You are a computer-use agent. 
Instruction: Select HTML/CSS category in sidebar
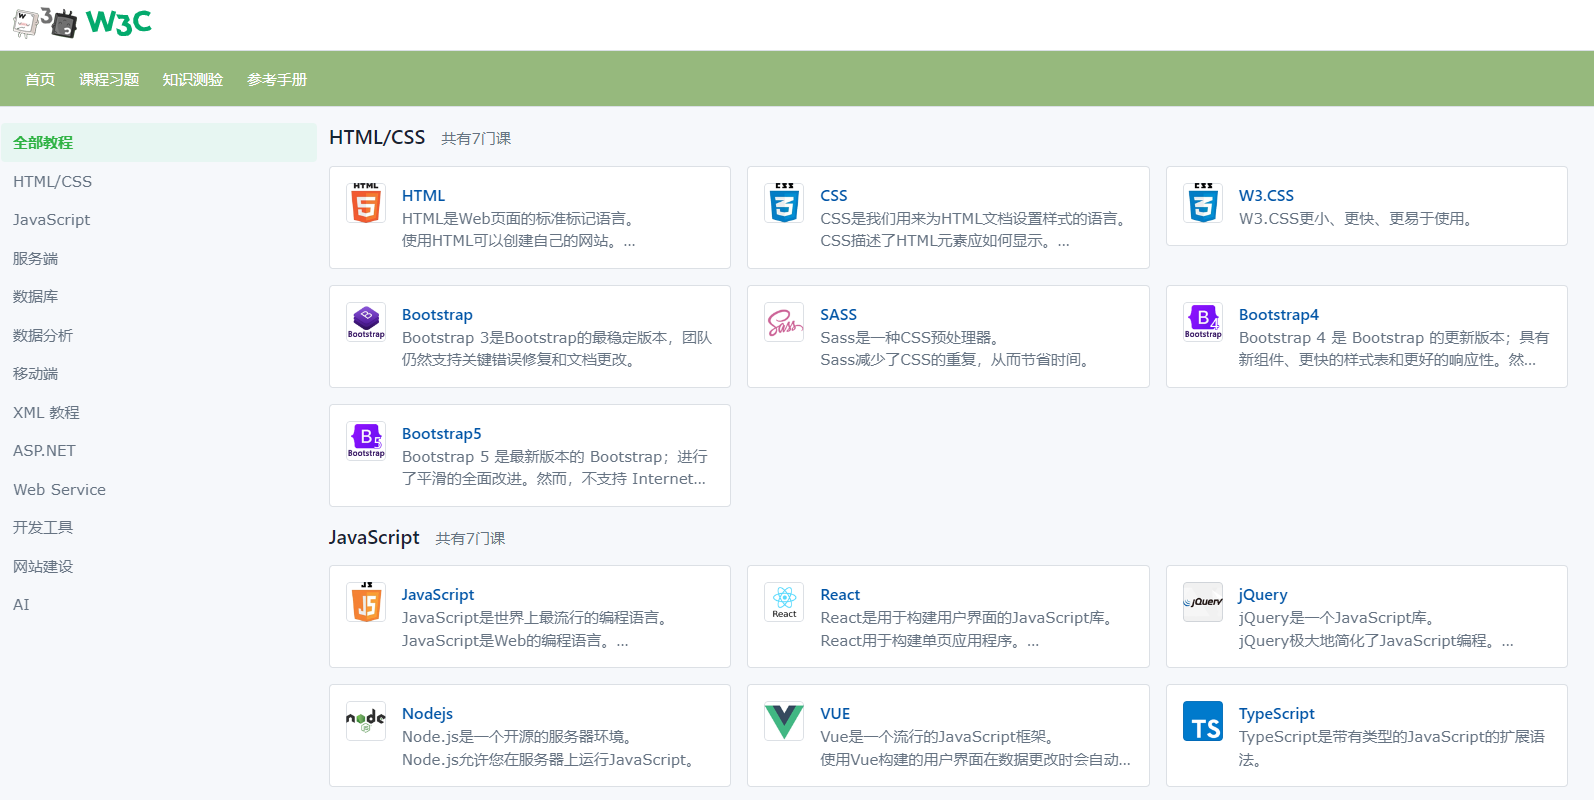(x=159, y=182)
